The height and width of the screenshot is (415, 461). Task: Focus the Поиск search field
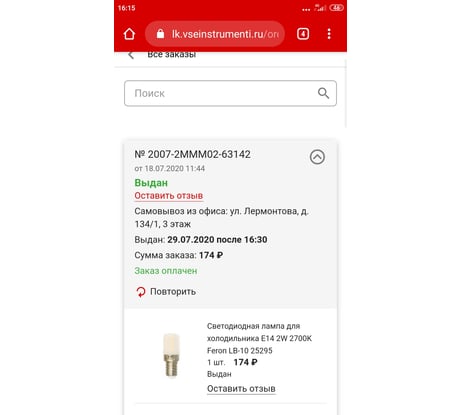tap(230, 93)
